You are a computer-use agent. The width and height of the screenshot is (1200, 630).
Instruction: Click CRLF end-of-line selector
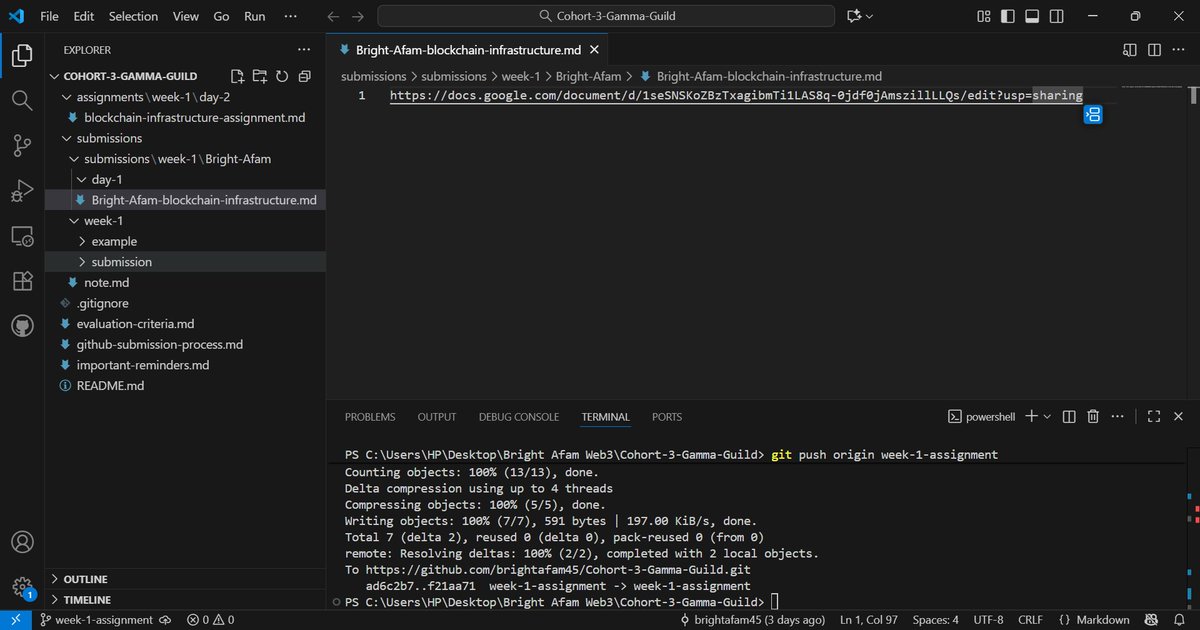[x=1029, y=620]
